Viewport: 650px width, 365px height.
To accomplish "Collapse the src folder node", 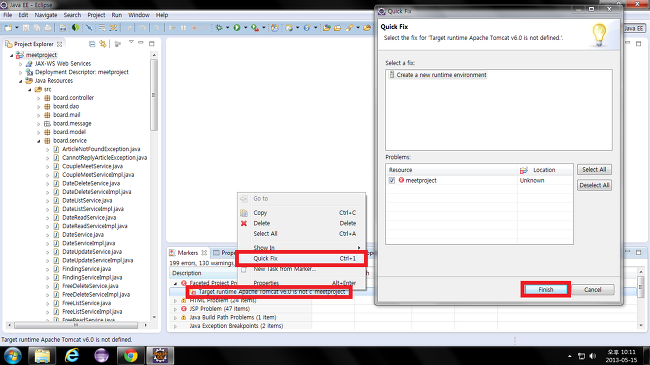I will (30, 90).
